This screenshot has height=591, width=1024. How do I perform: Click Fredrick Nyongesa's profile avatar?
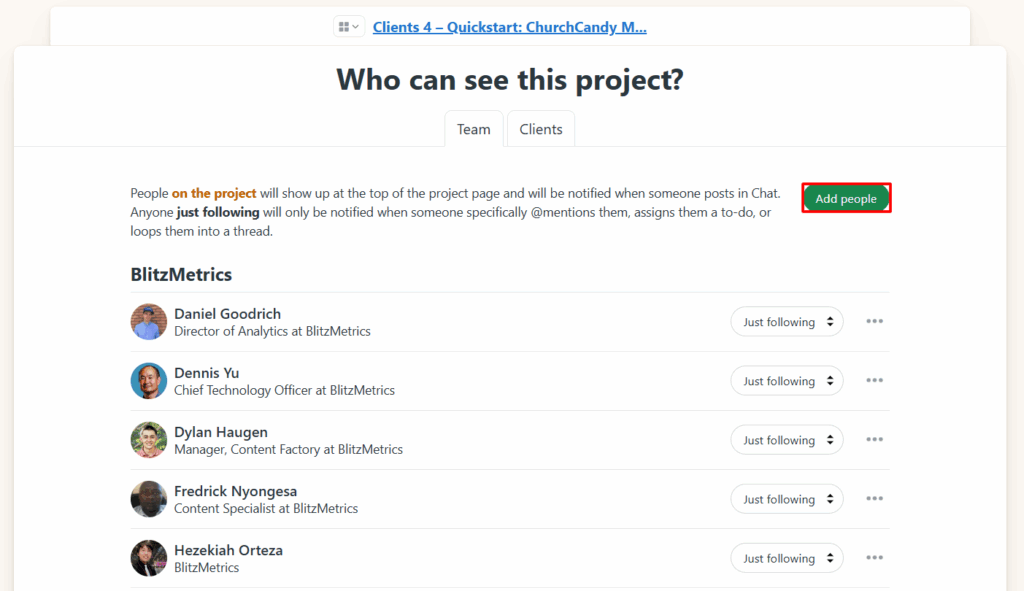coord(149,499)
